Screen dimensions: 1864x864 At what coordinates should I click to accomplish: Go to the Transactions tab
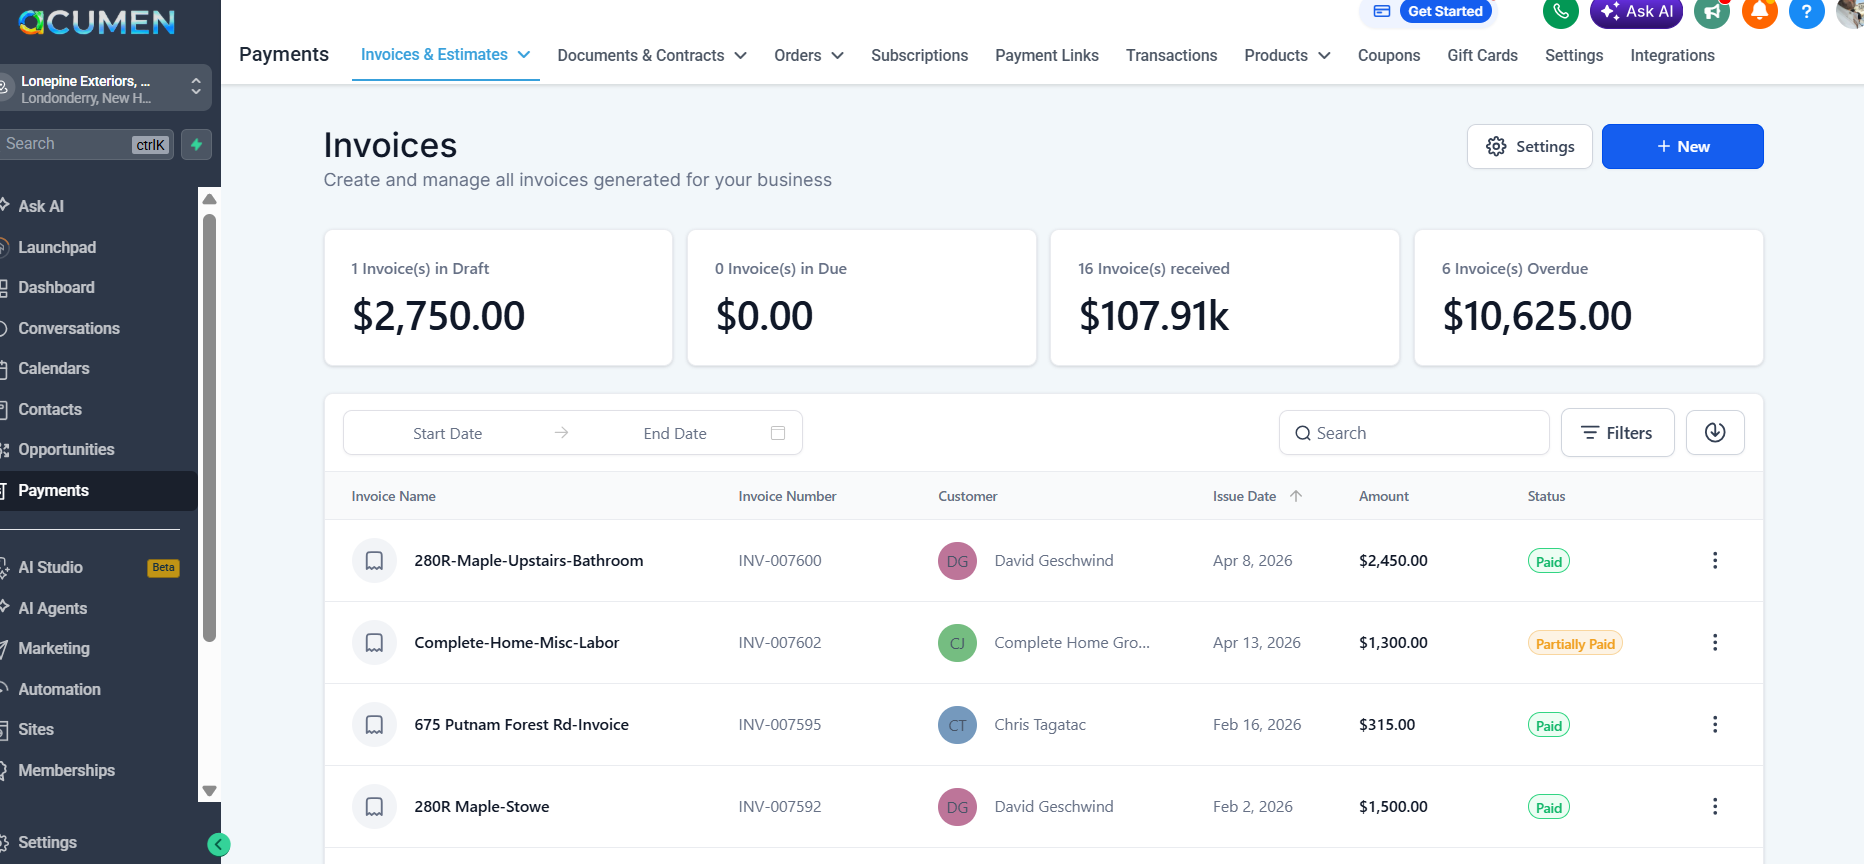[1171, 56]
